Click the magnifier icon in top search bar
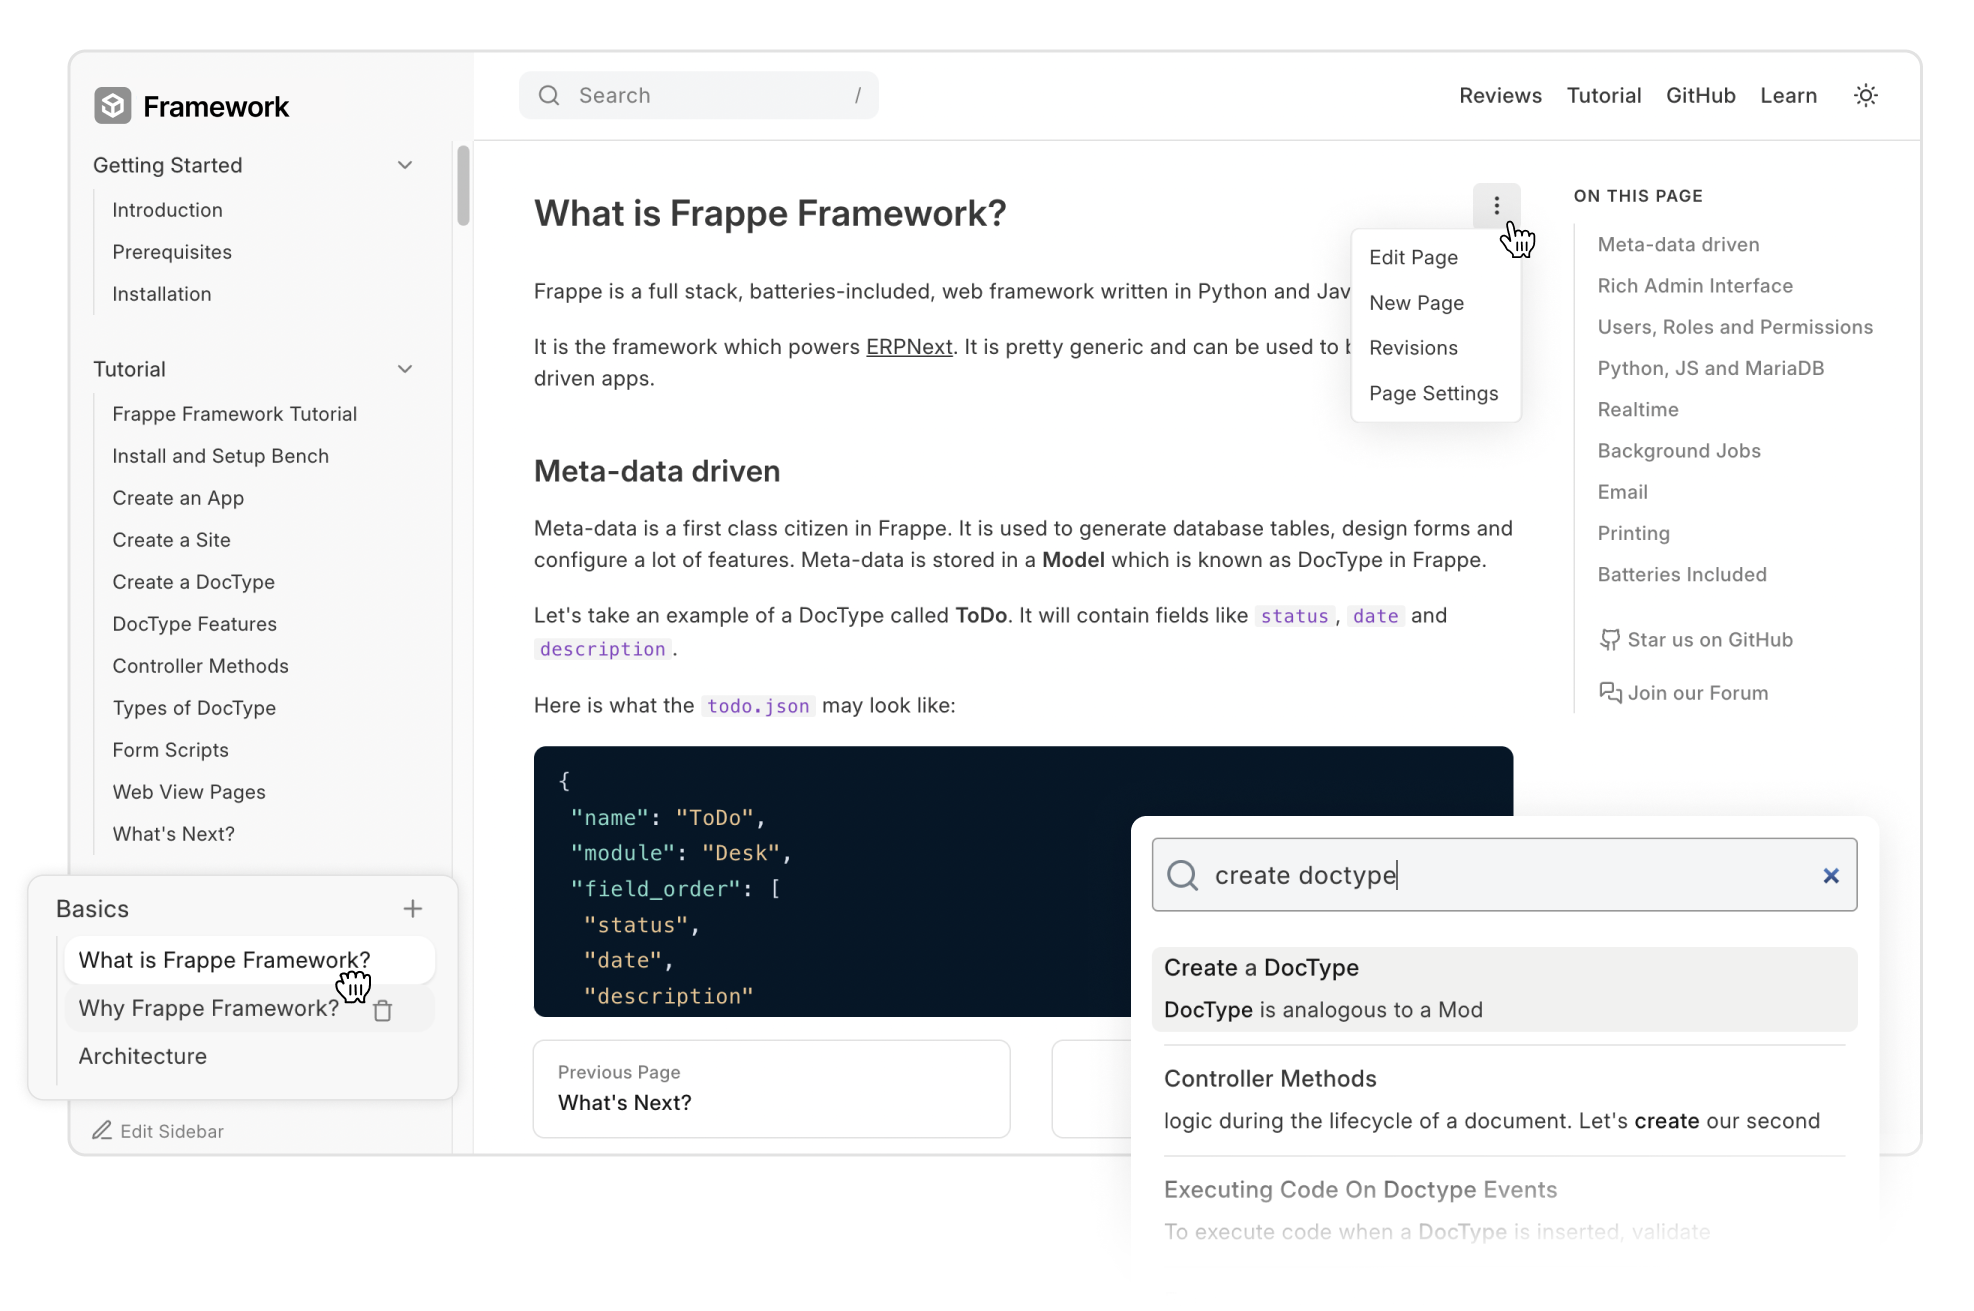The image size is (1974, 1311). (549, 96)
